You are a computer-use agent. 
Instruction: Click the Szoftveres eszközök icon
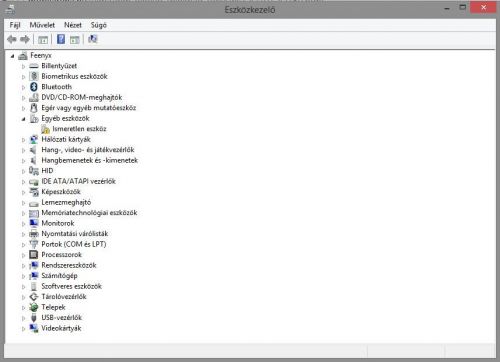tap(34, 286)
